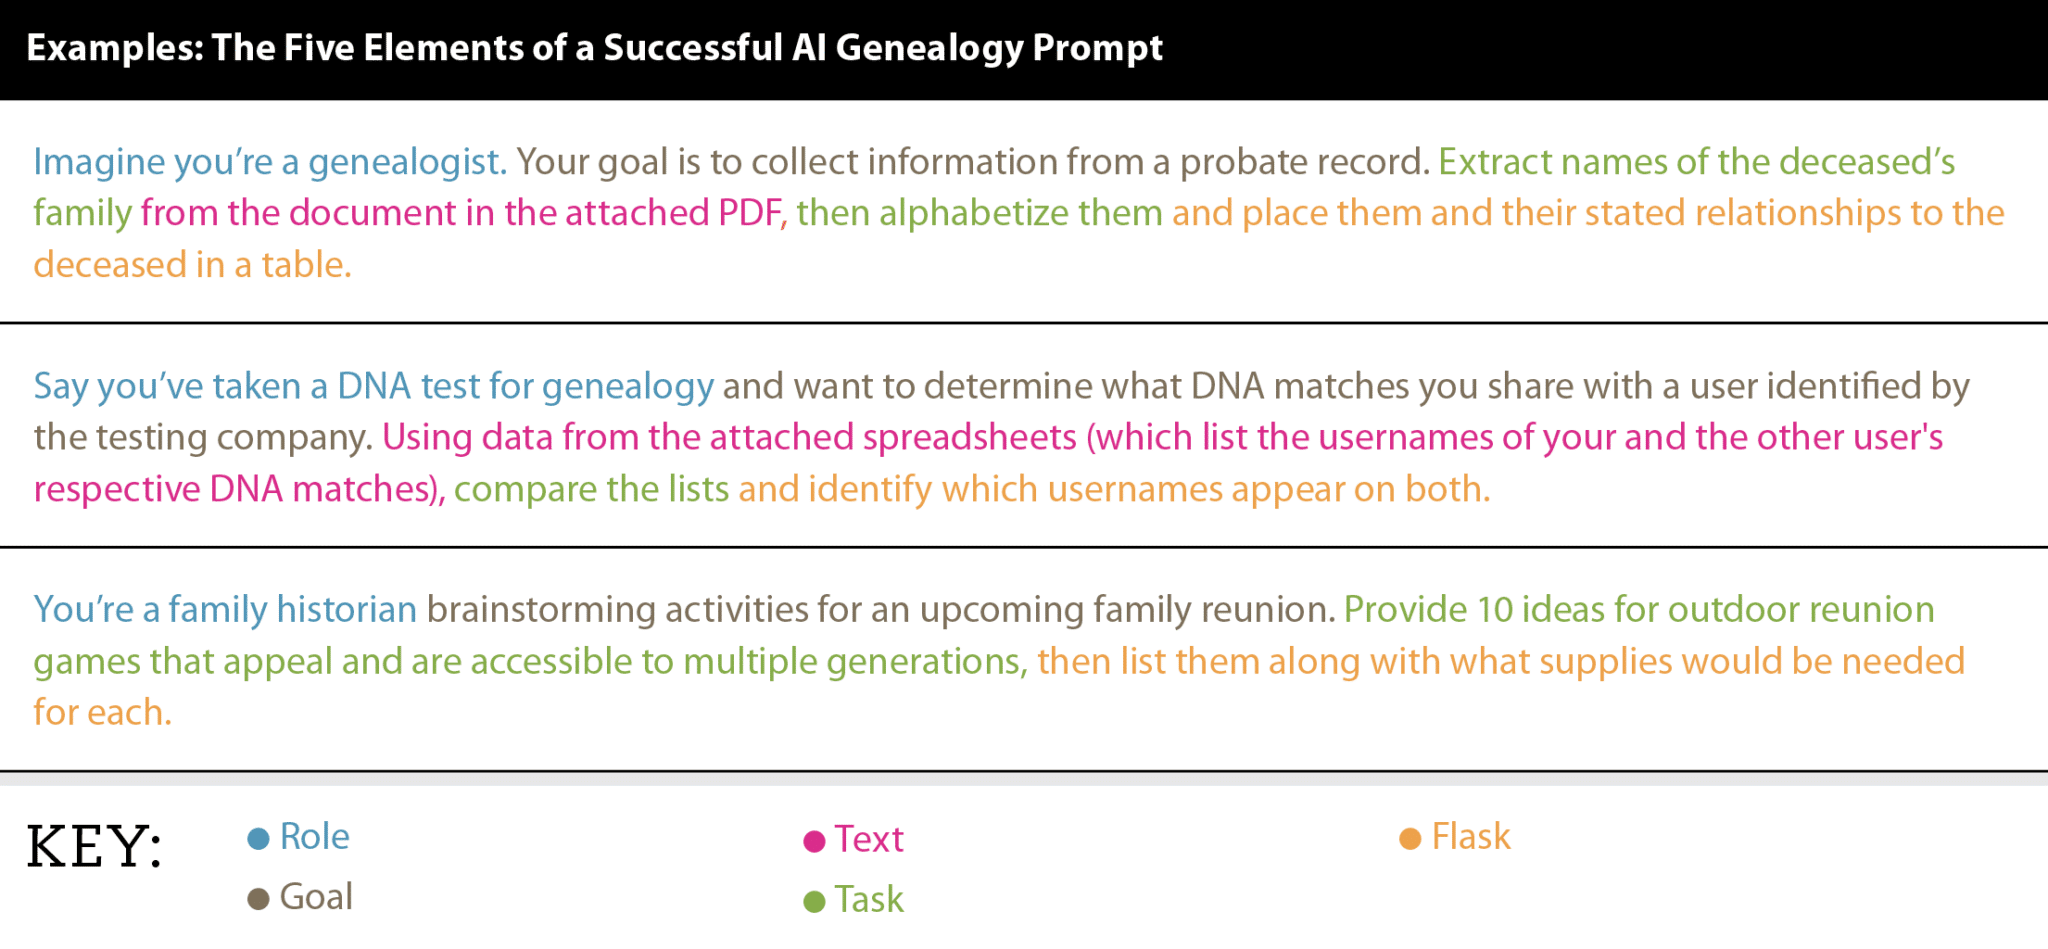
Task: Click the green Task key dot
Action: tap(814, 902)
